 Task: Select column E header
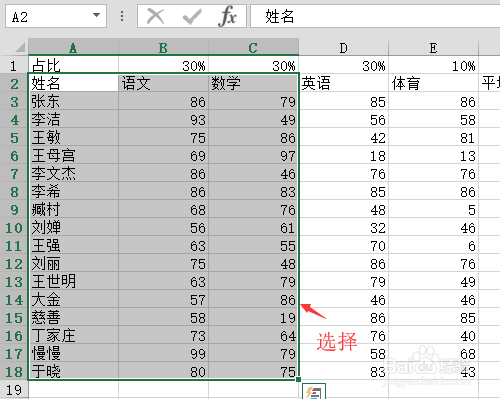[x=433, y=47]
